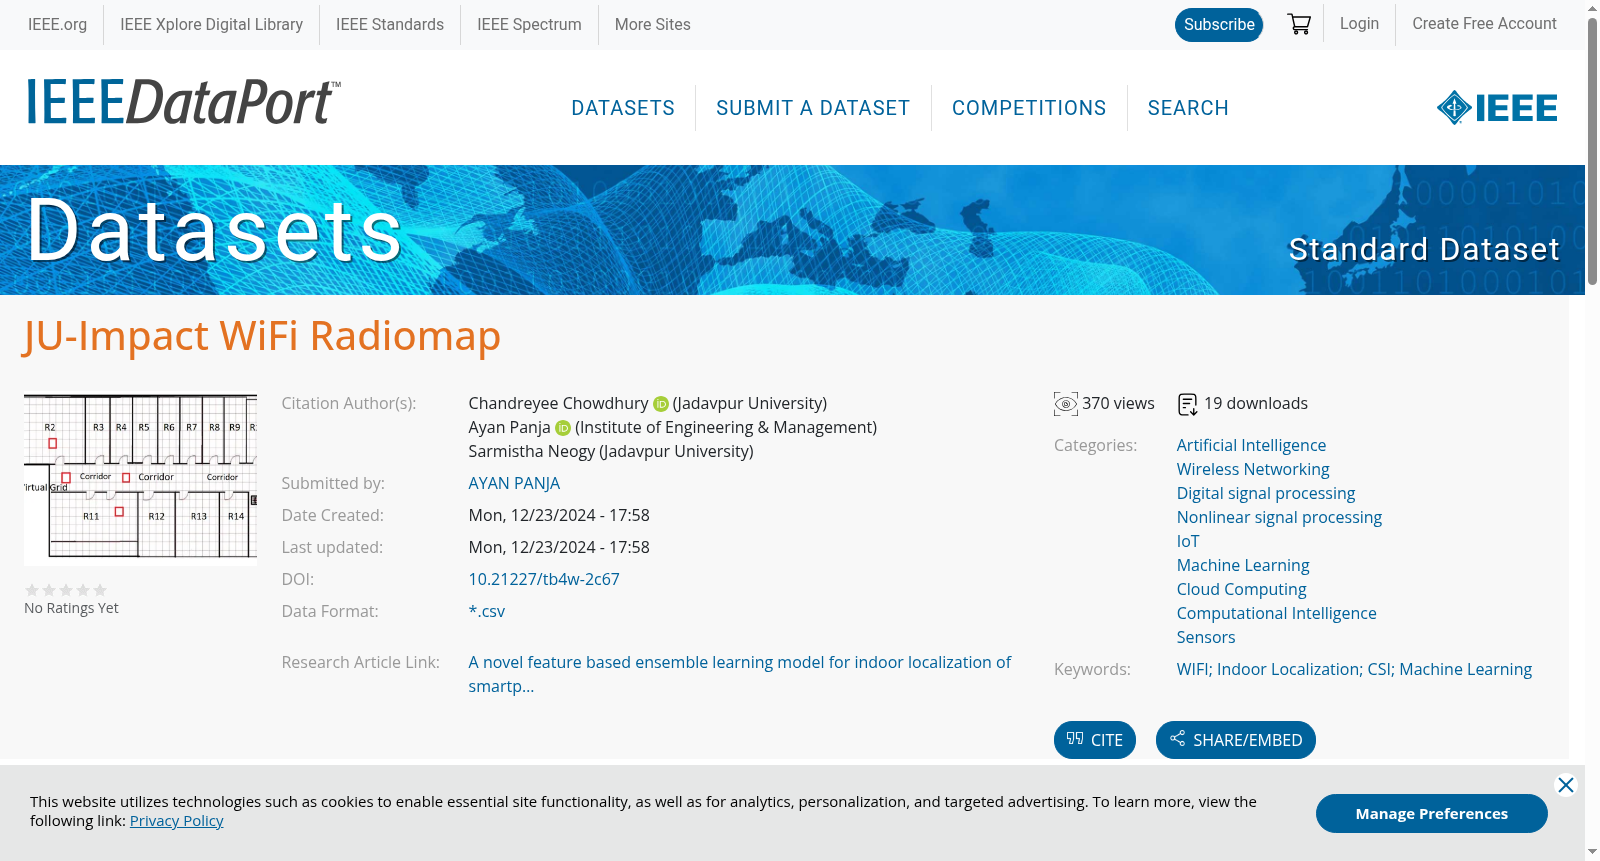Open Artificial Intelligence category
1600x861 pixels.
pyautogui.click(x=1251, y=446)
